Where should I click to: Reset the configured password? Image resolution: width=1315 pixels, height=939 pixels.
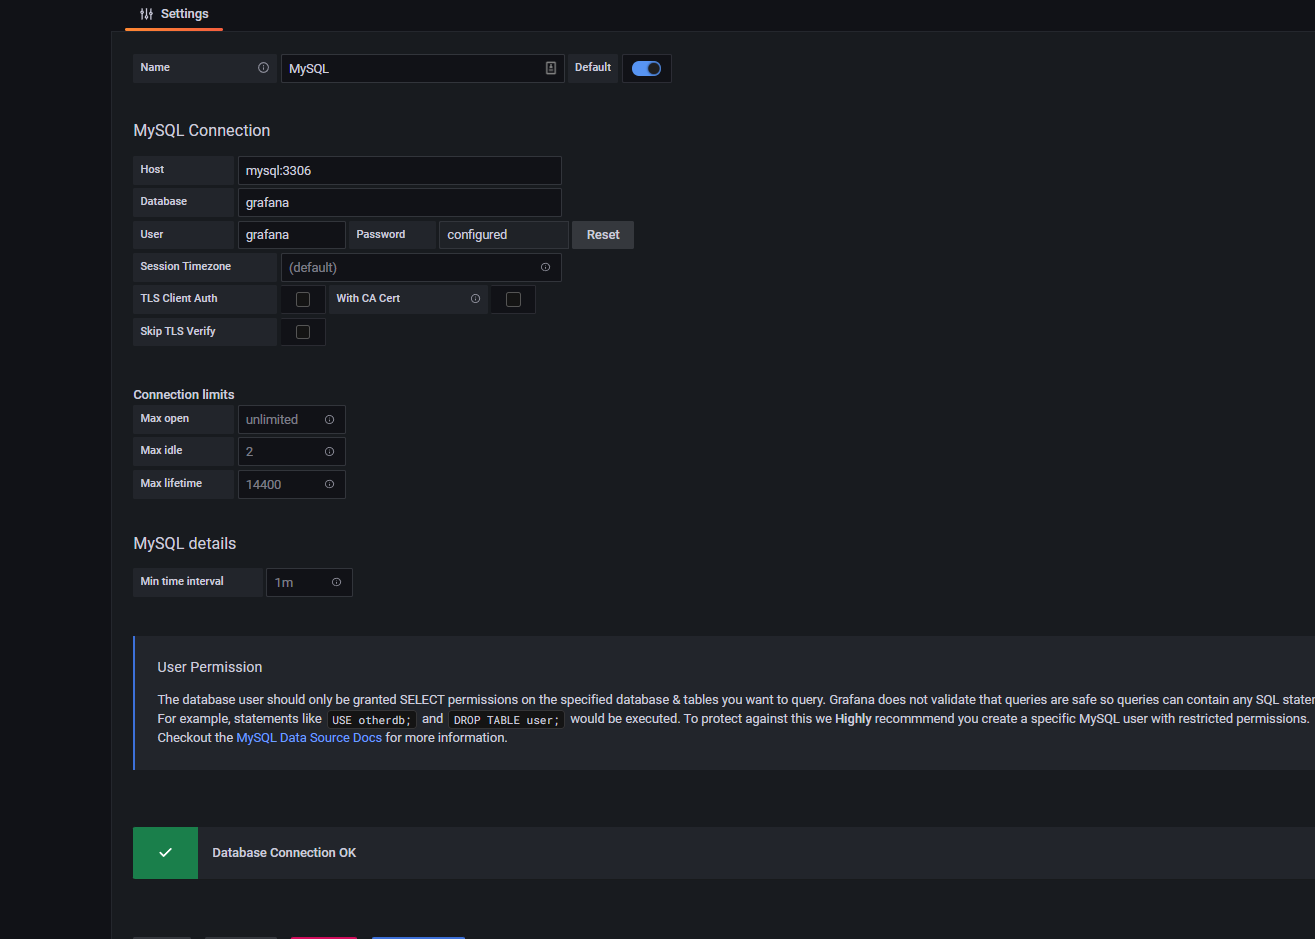(x=603, y=234)
